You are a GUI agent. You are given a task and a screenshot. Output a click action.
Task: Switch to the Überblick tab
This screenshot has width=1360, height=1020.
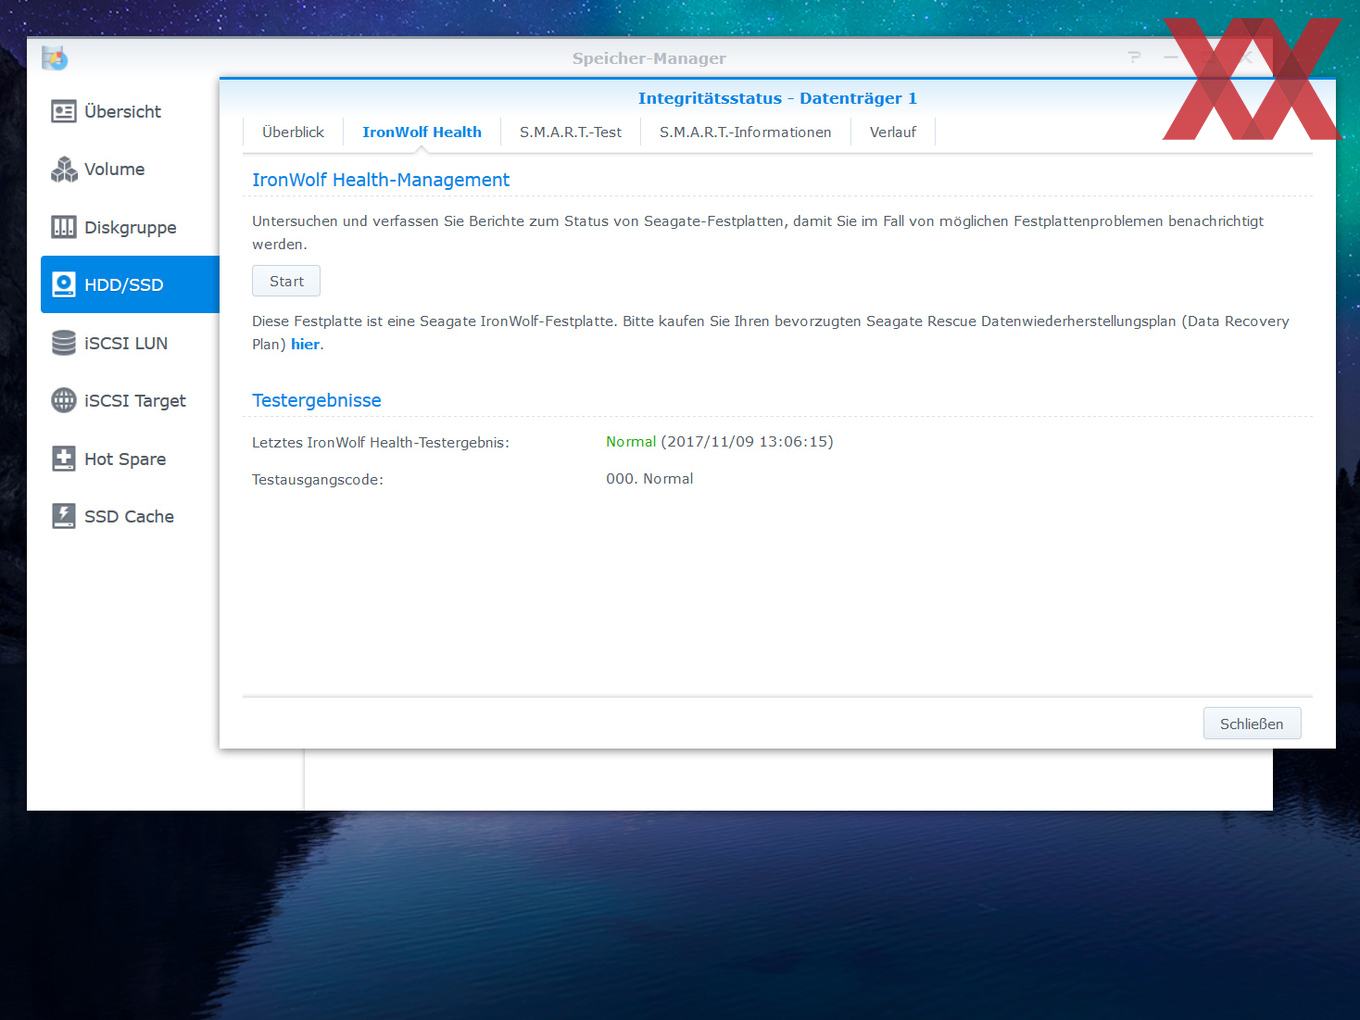293,132
